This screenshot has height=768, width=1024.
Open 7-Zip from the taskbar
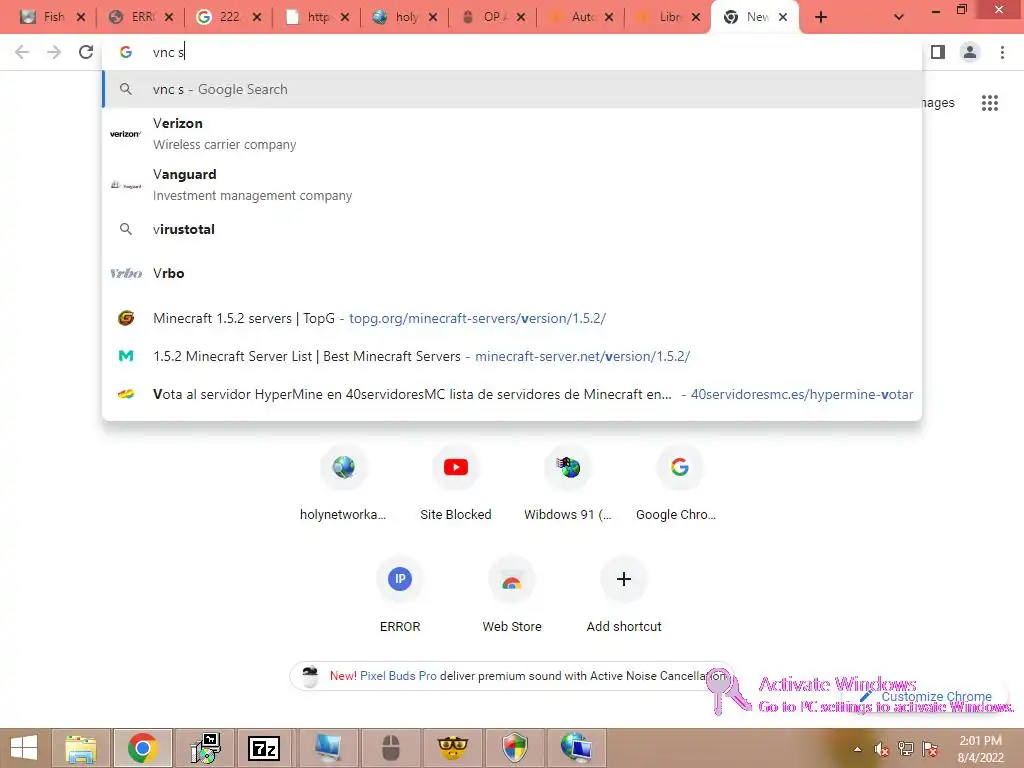coord(264,748)
